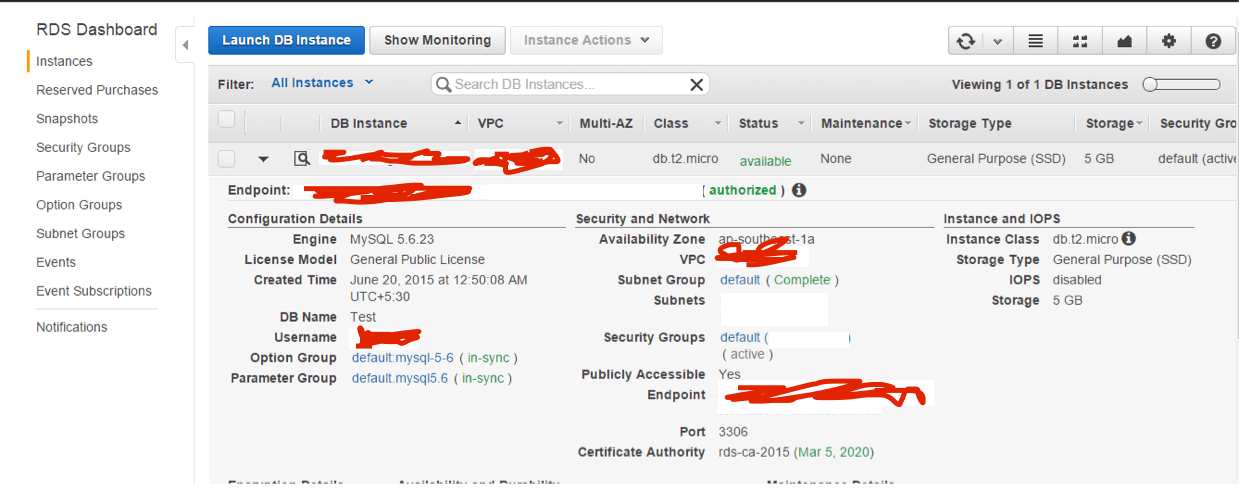Click the Multi-AZ column header

606,123
